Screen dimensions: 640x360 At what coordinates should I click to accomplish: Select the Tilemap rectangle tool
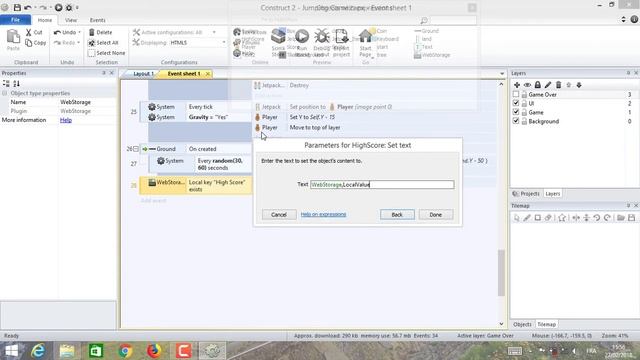[x=538, y=218]
